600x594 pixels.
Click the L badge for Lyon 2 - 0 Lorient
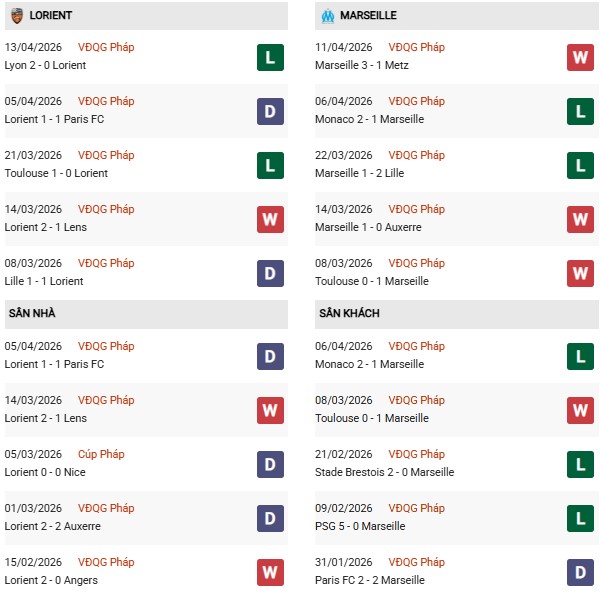point(270,57)
